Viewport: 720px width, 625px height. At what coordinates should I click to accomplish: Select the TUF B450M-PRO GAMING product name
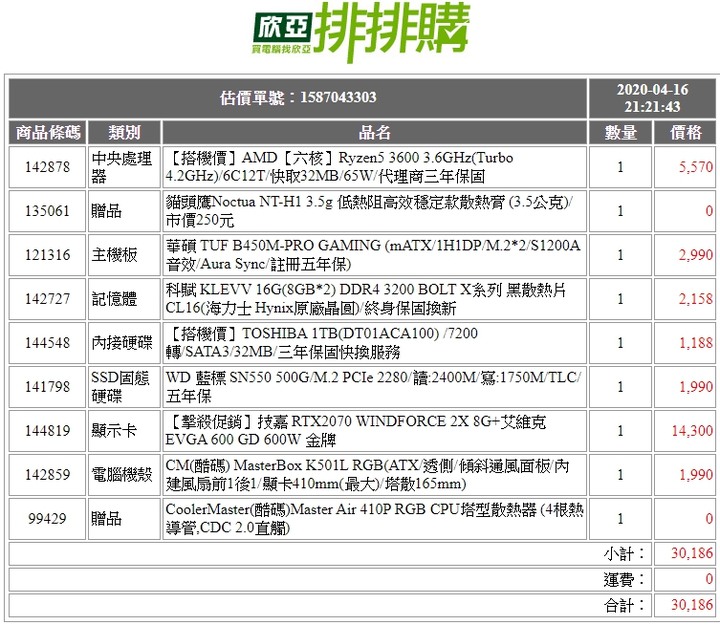click(375, 255)
